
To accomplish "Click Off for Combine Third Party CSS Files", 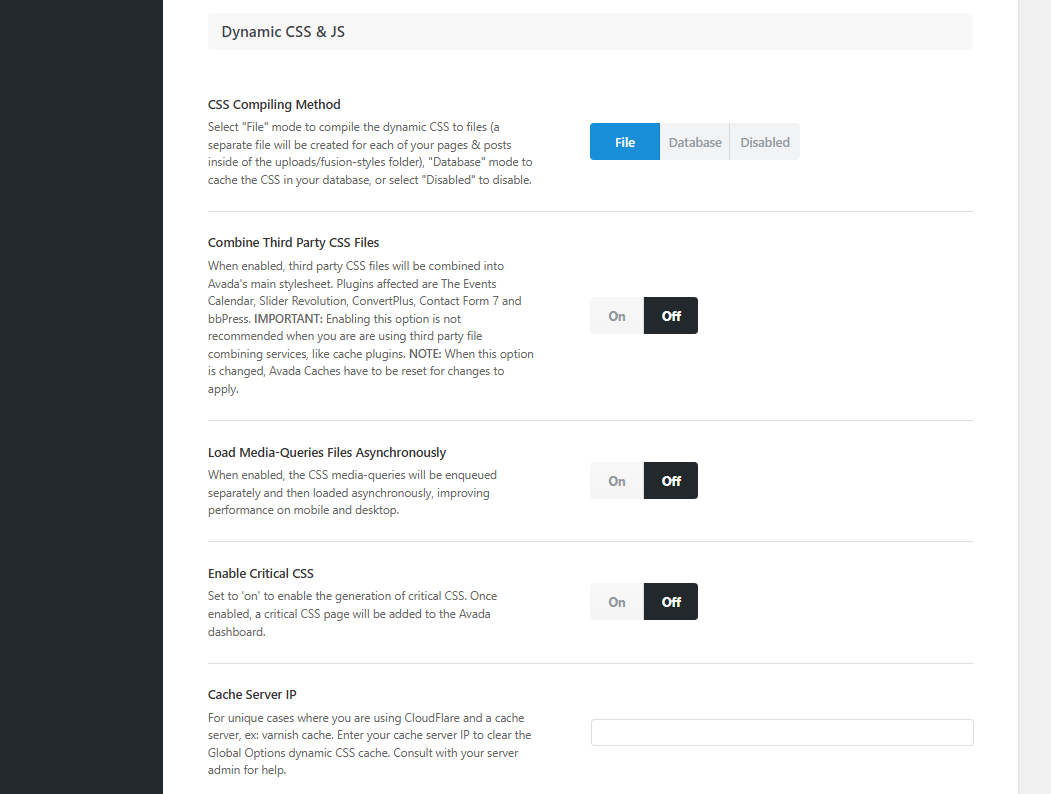I will pyautogui.click(x=671, y=316).
